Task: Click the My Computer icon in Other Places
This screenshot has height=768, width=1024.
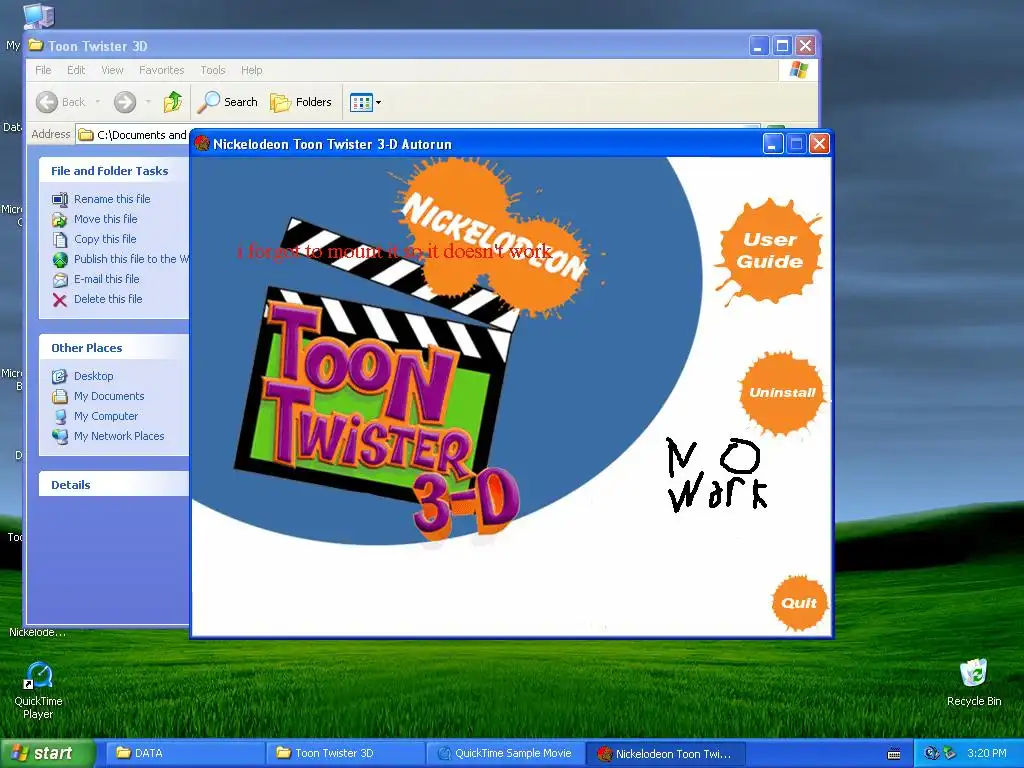Action: coord(60,416)
